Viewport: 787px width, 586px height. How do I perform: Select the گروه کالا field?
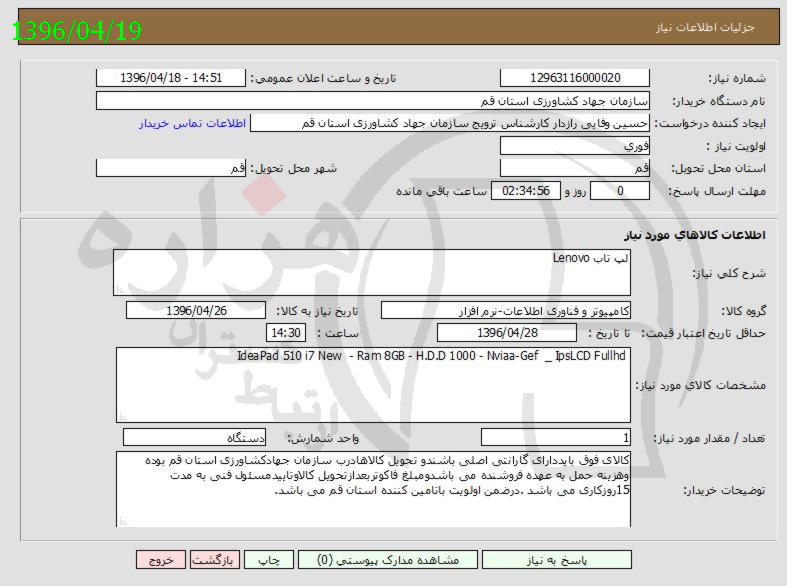pyautogui.click(x=506, y=311)
